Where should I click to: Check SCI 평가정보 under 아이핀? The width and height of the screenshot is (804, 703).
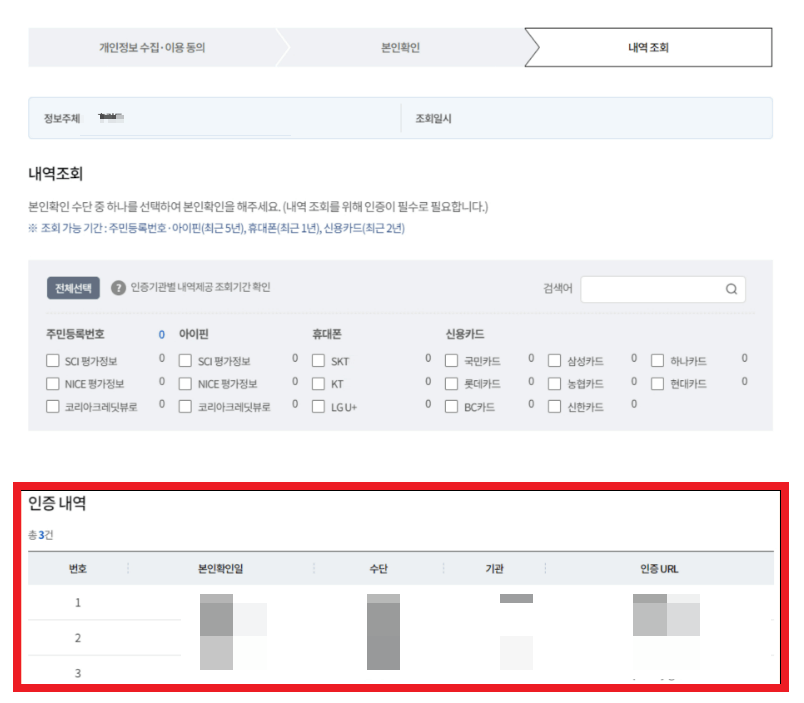pyautogui.click(x=184, y=360)
